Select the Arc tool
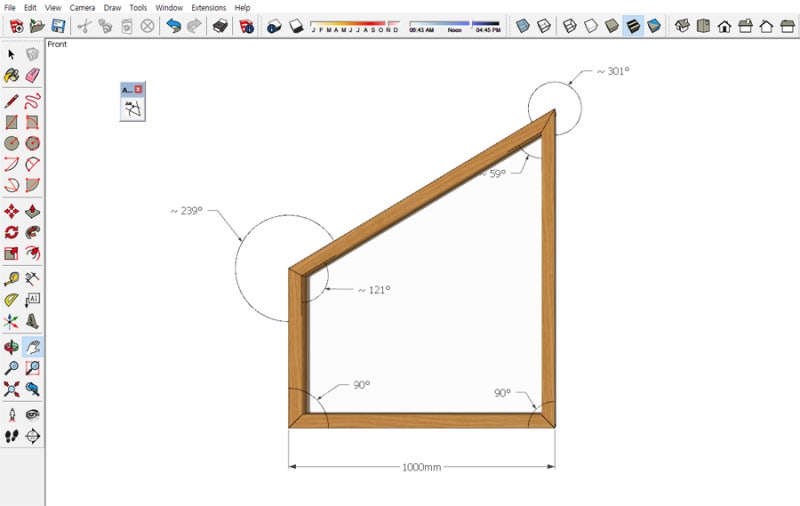Image resolution: width=800 pixels, height=506 pixels. click(x=11, y=164)
